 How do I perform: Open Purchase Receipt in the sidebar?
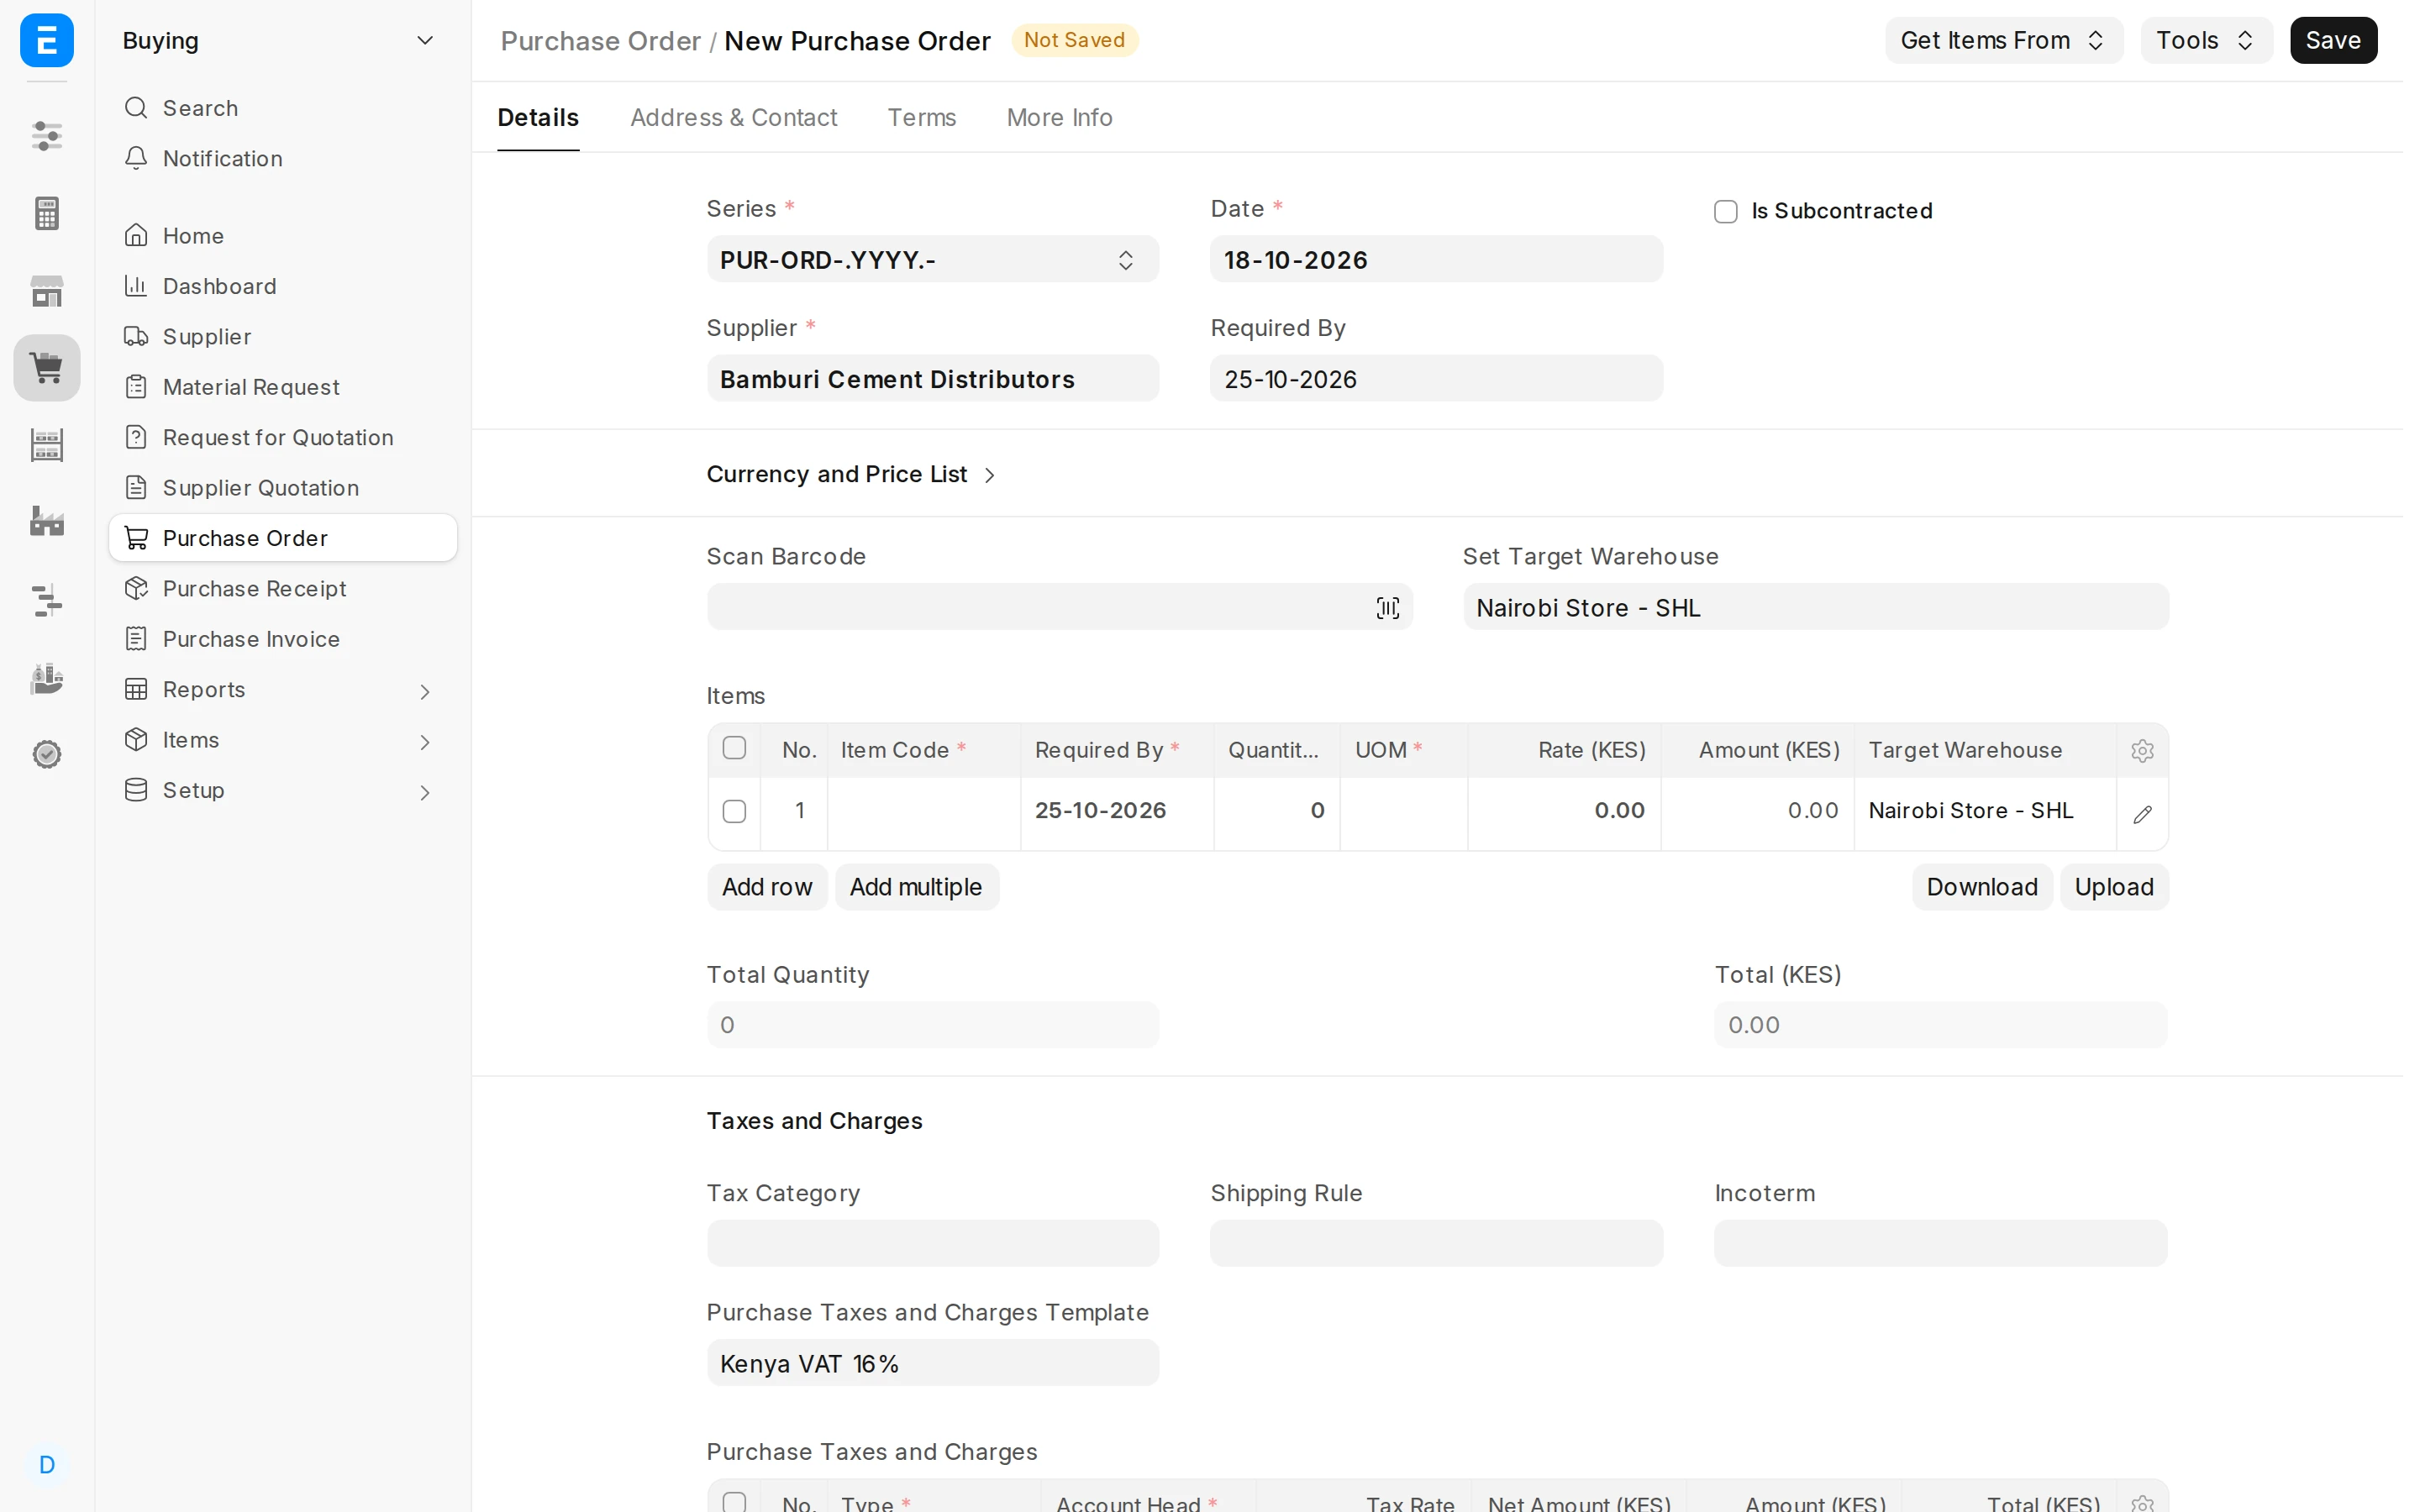pyautogui.click(x=283, y=589)
